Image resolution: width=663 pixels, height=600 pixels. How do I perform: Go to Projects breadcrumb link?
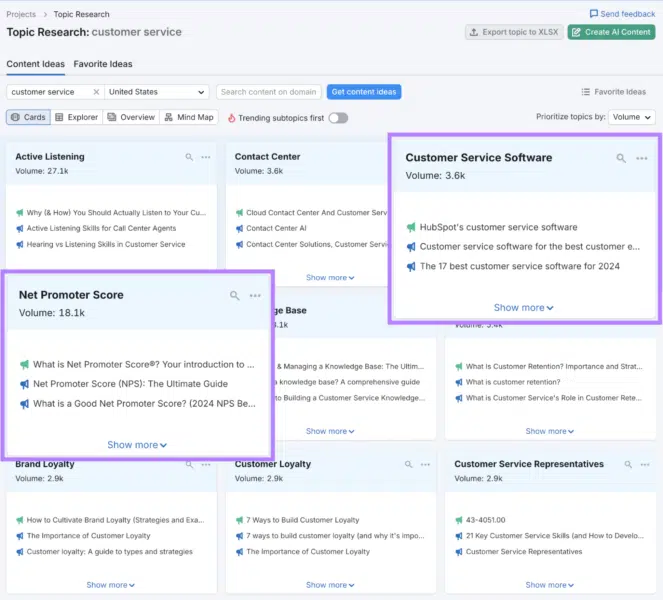(21, 14)
